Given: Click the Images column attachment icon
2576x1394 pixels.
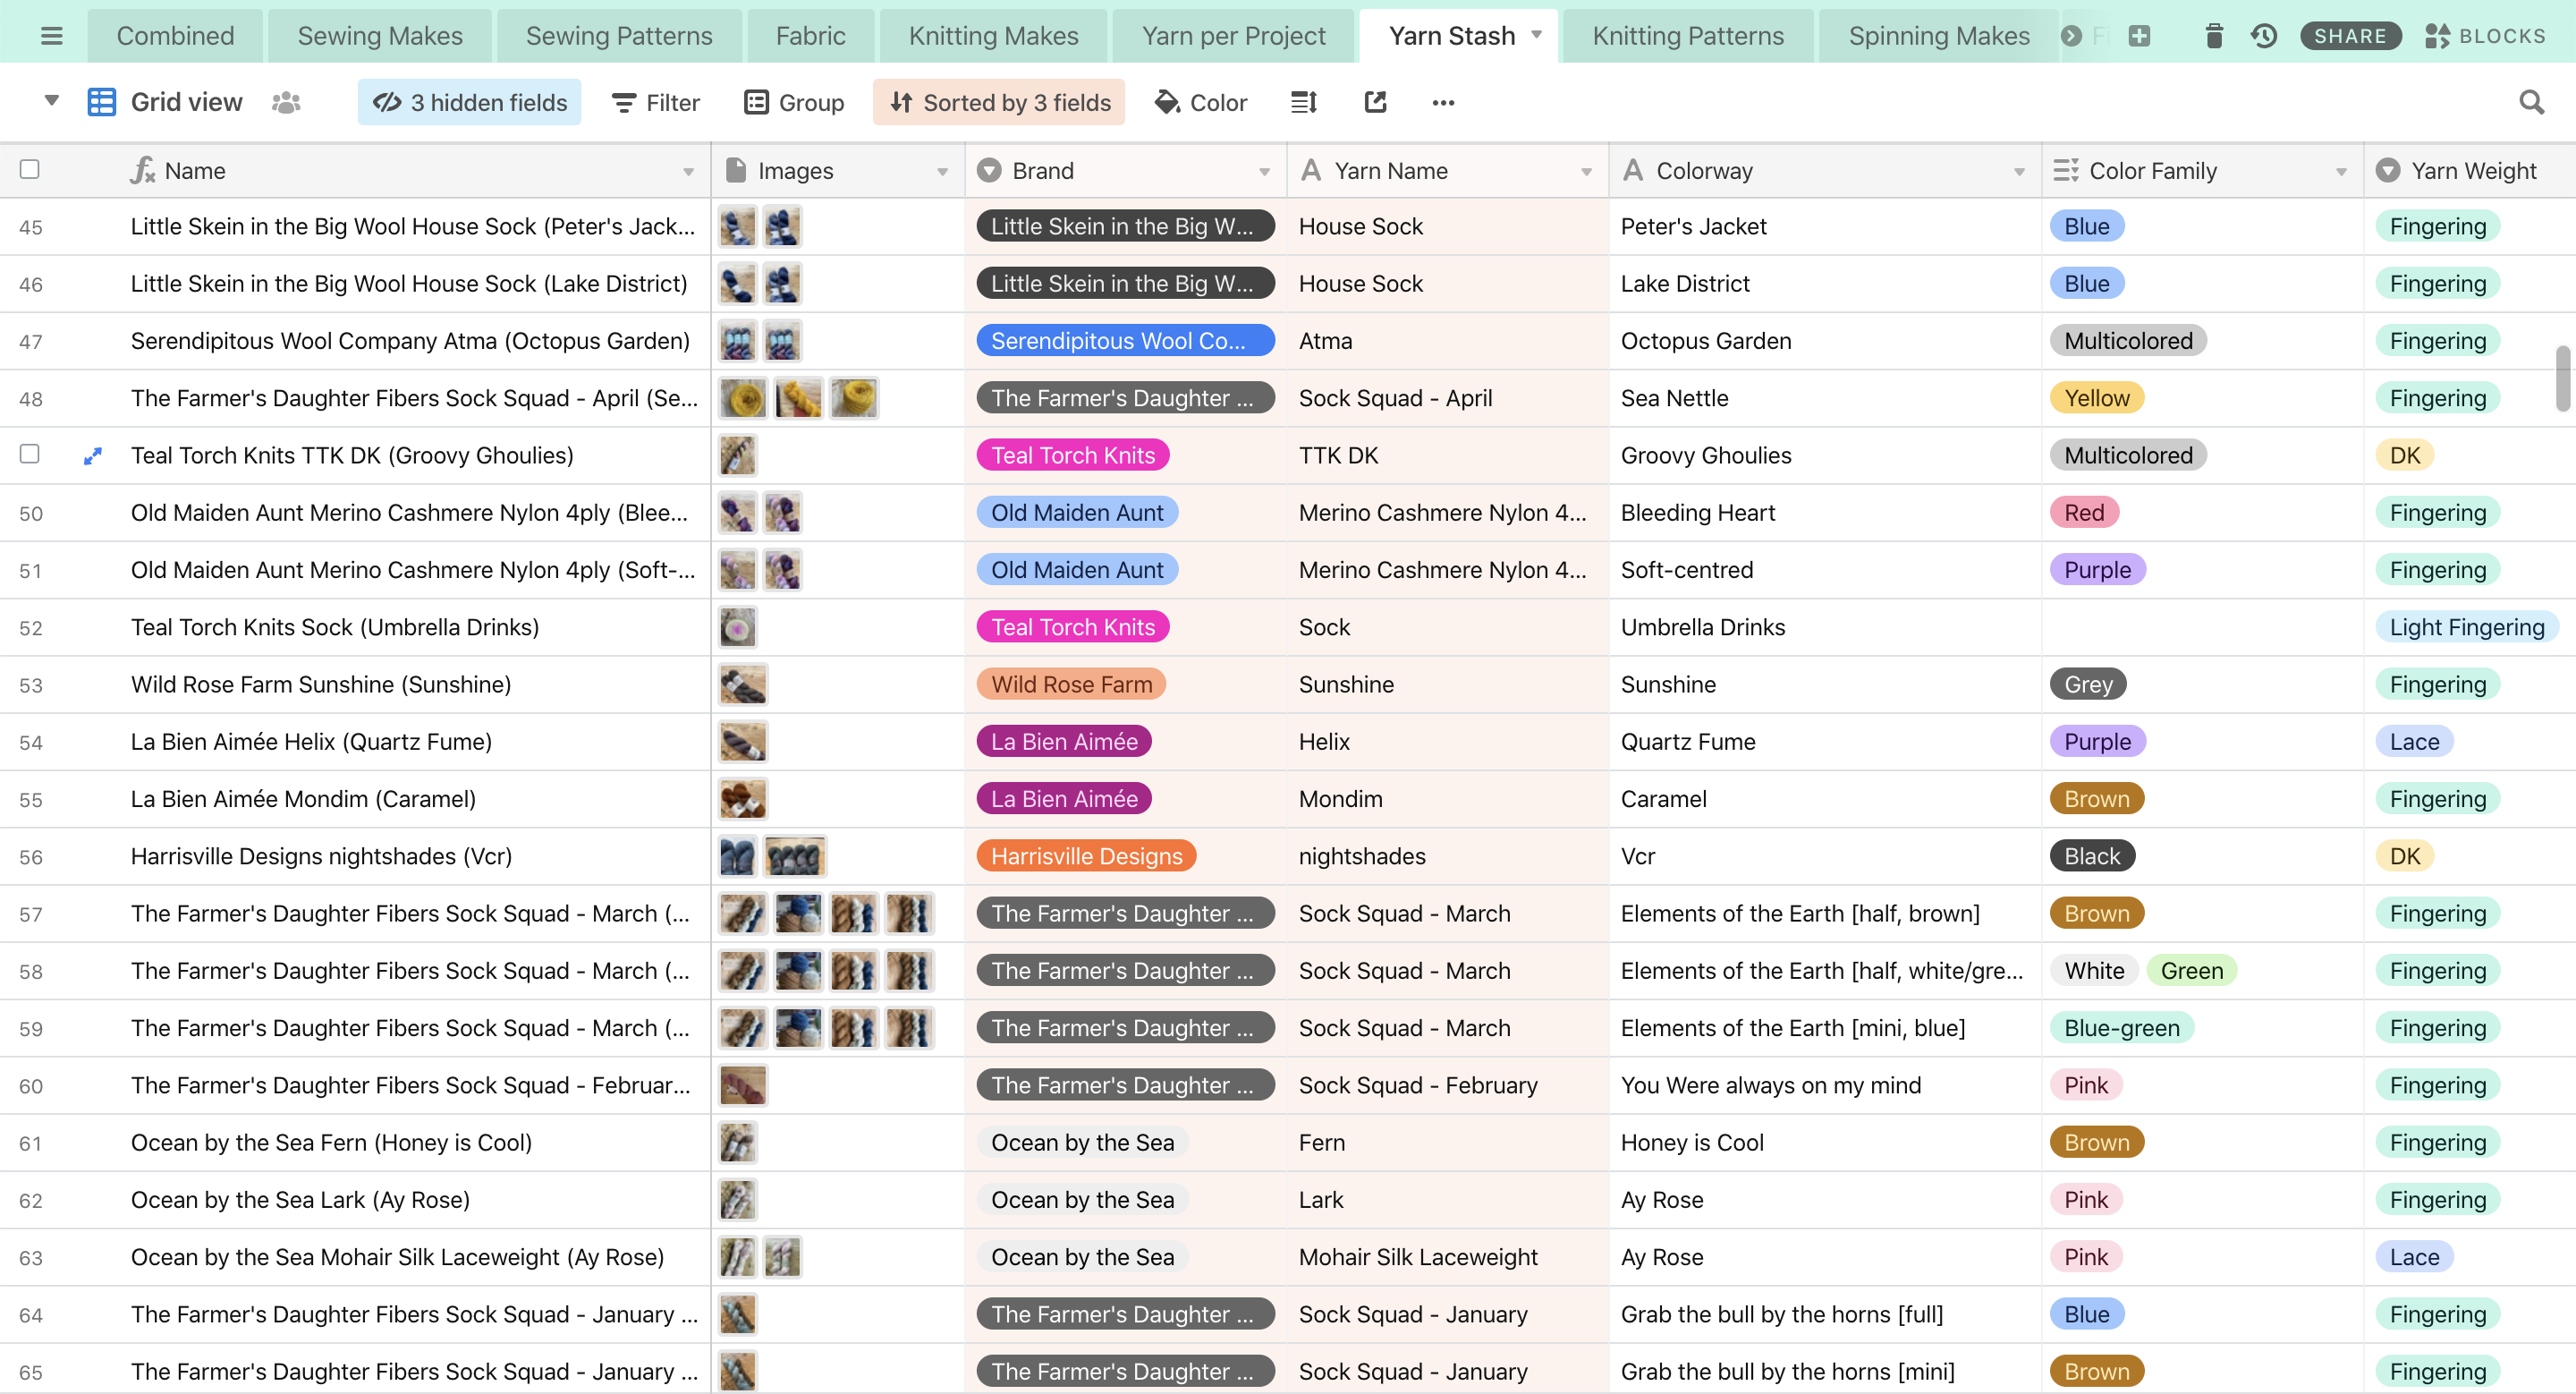Looking at the screenshot, I should [x=736, y=170].
